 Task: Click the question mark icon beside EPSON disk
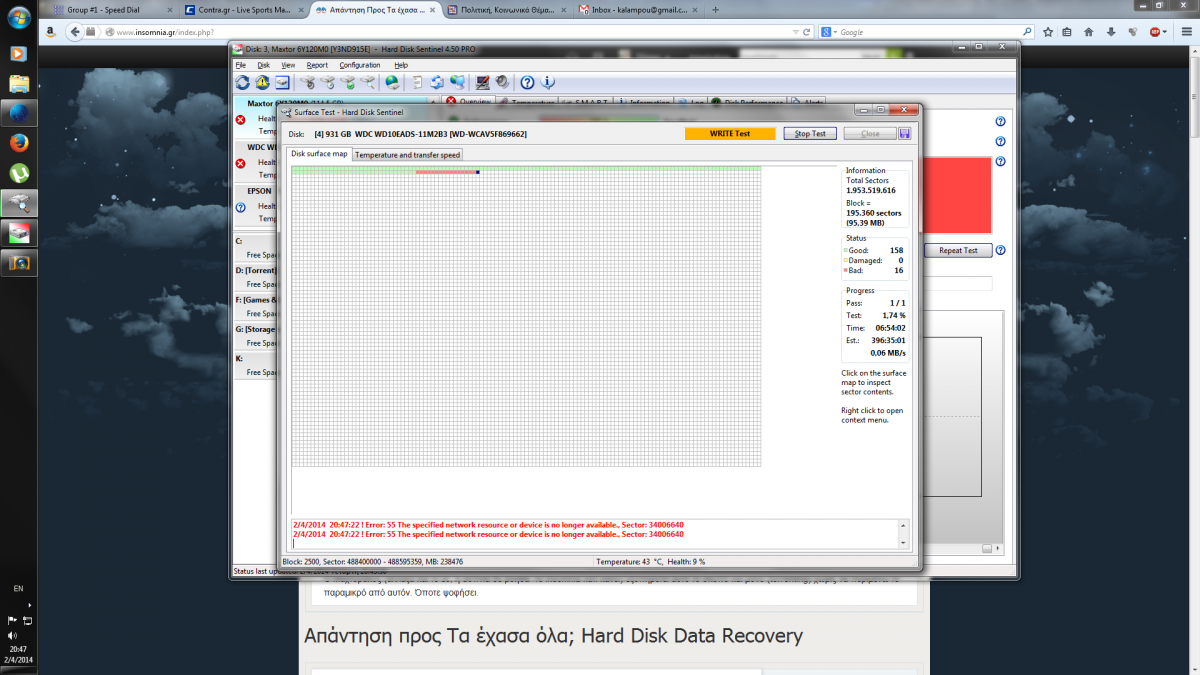coord(241,207)
